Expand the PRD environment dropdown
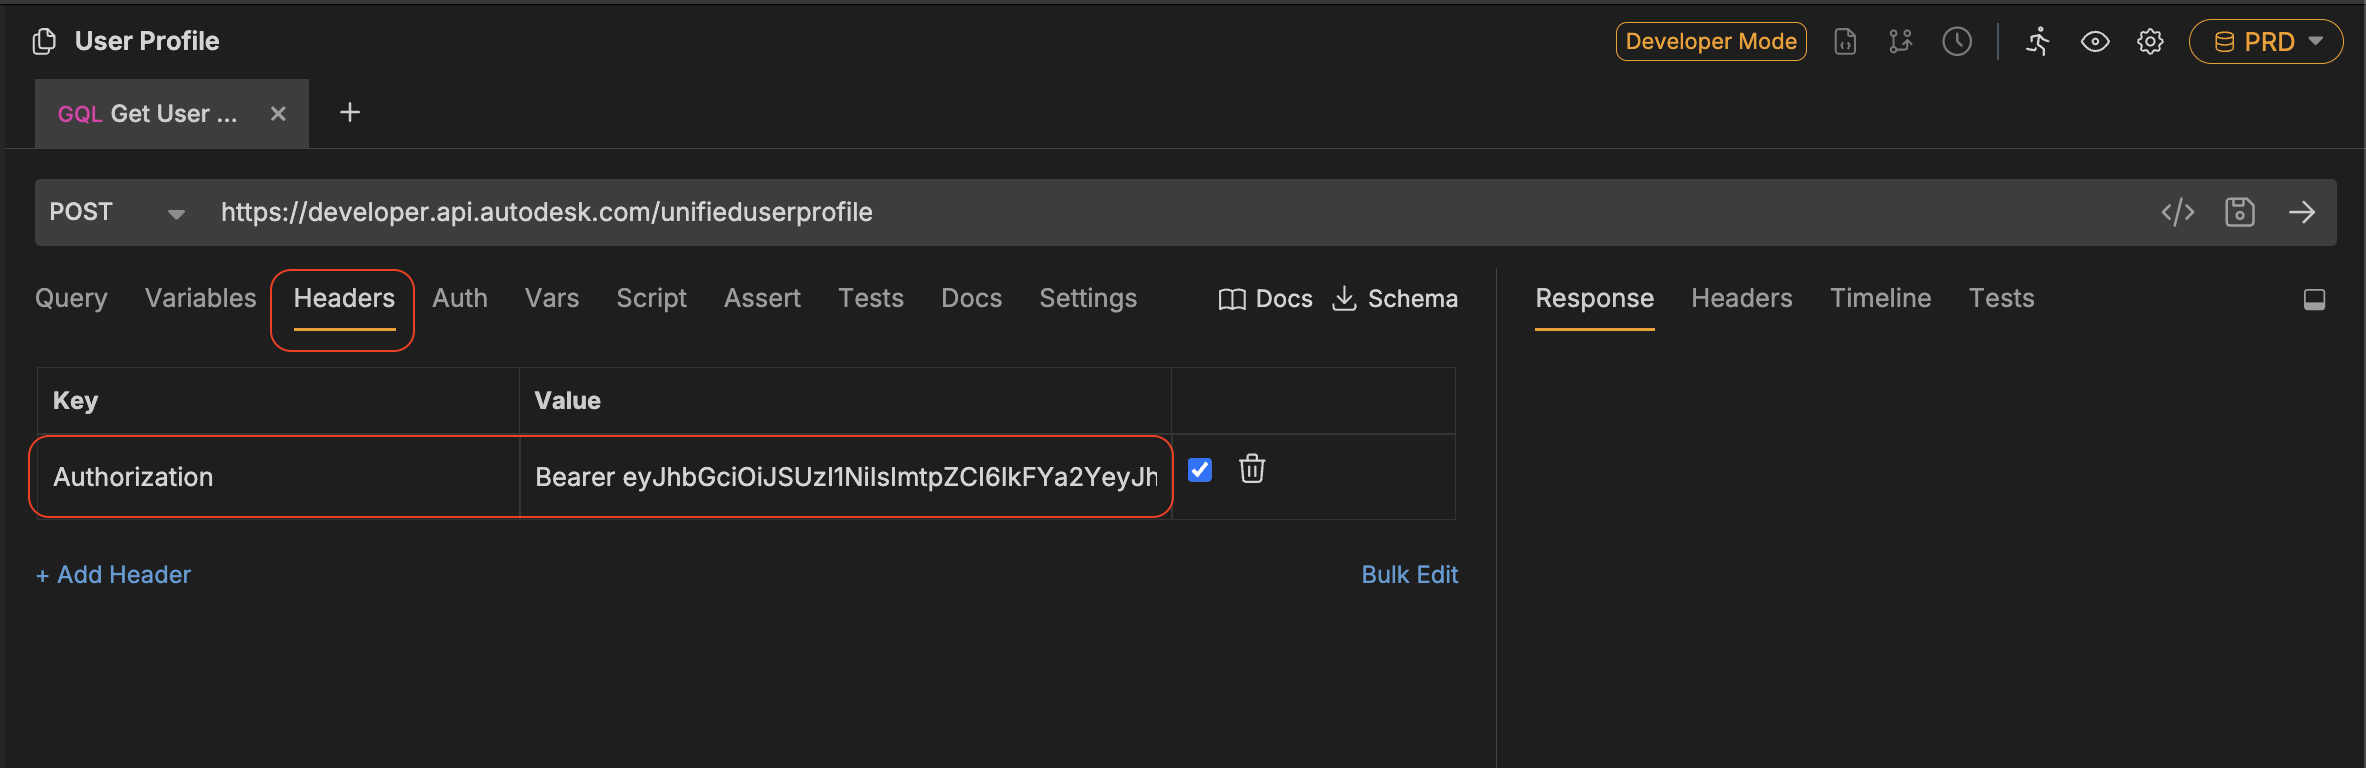This screenshot has height=768, width=2366. point(2266,42)
